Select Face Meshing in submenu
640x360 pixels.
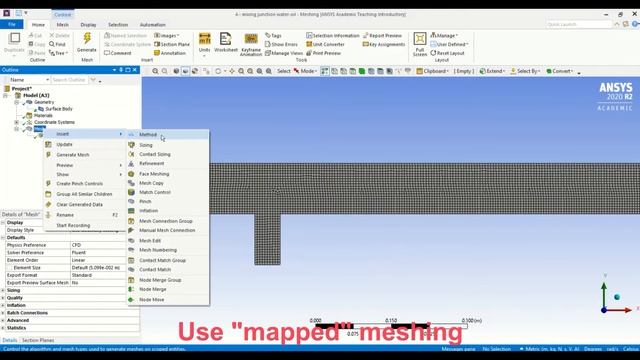pos(168,174)
